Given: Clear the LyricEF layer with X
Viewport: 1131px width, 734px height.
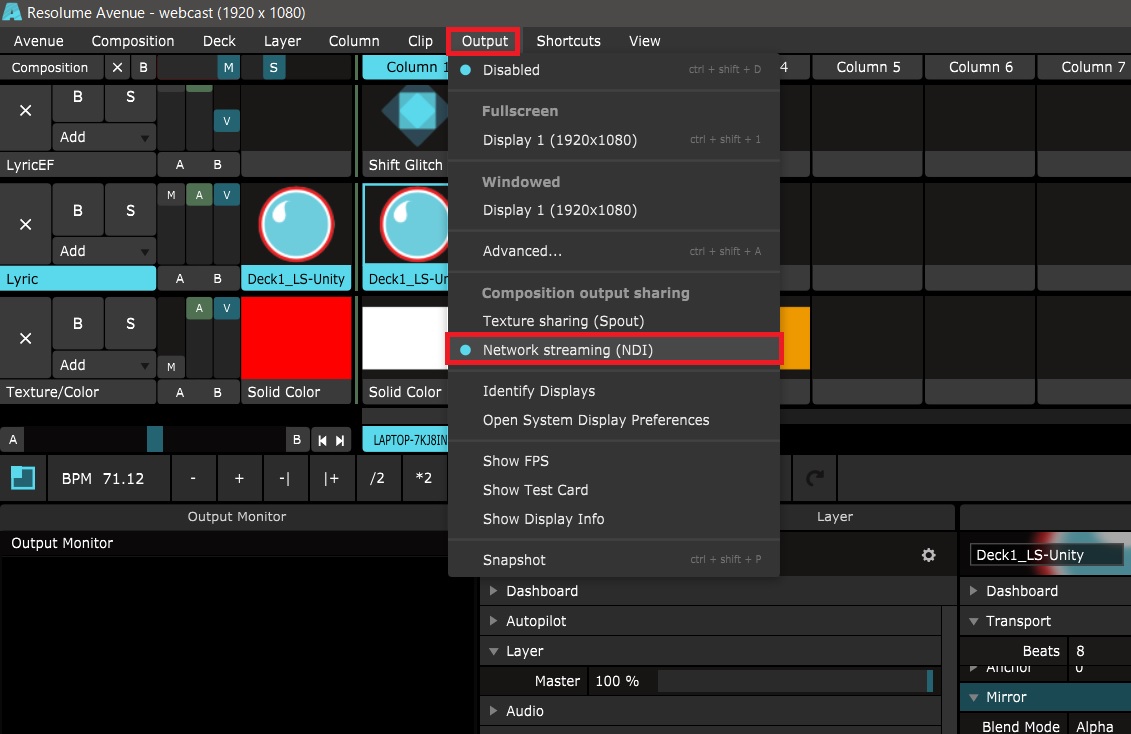Looking at the screenshot, I should [25, 110].
